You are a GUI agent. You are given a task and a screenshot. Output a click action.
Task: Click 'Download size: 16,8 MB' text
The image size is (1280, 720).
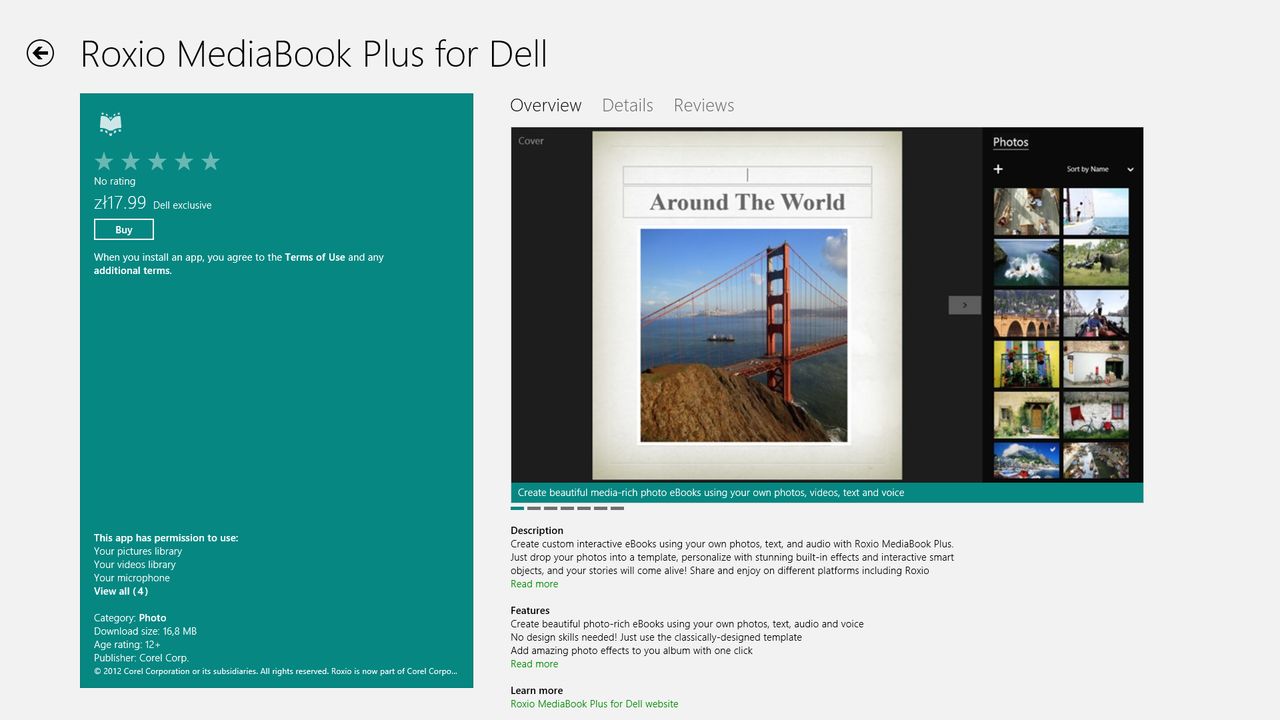[x=145, y=631]
